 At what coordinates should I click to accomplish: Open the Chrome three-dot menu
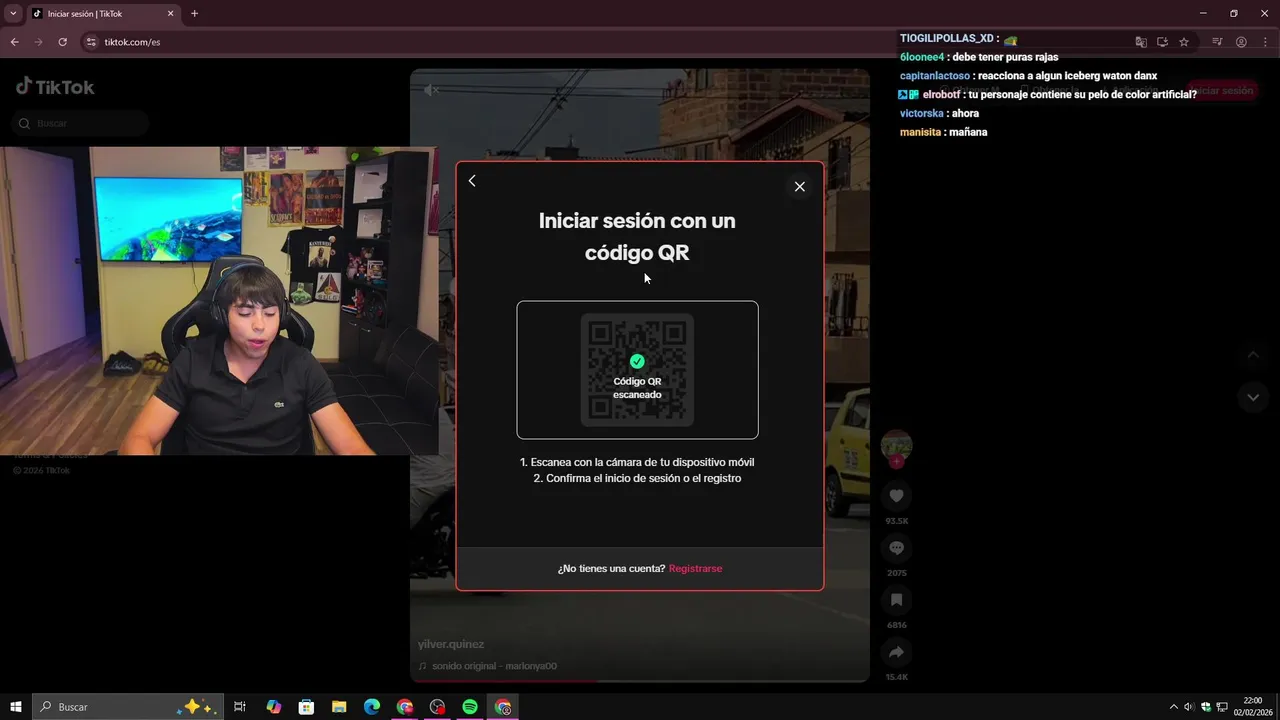[x=1265, y=42]
